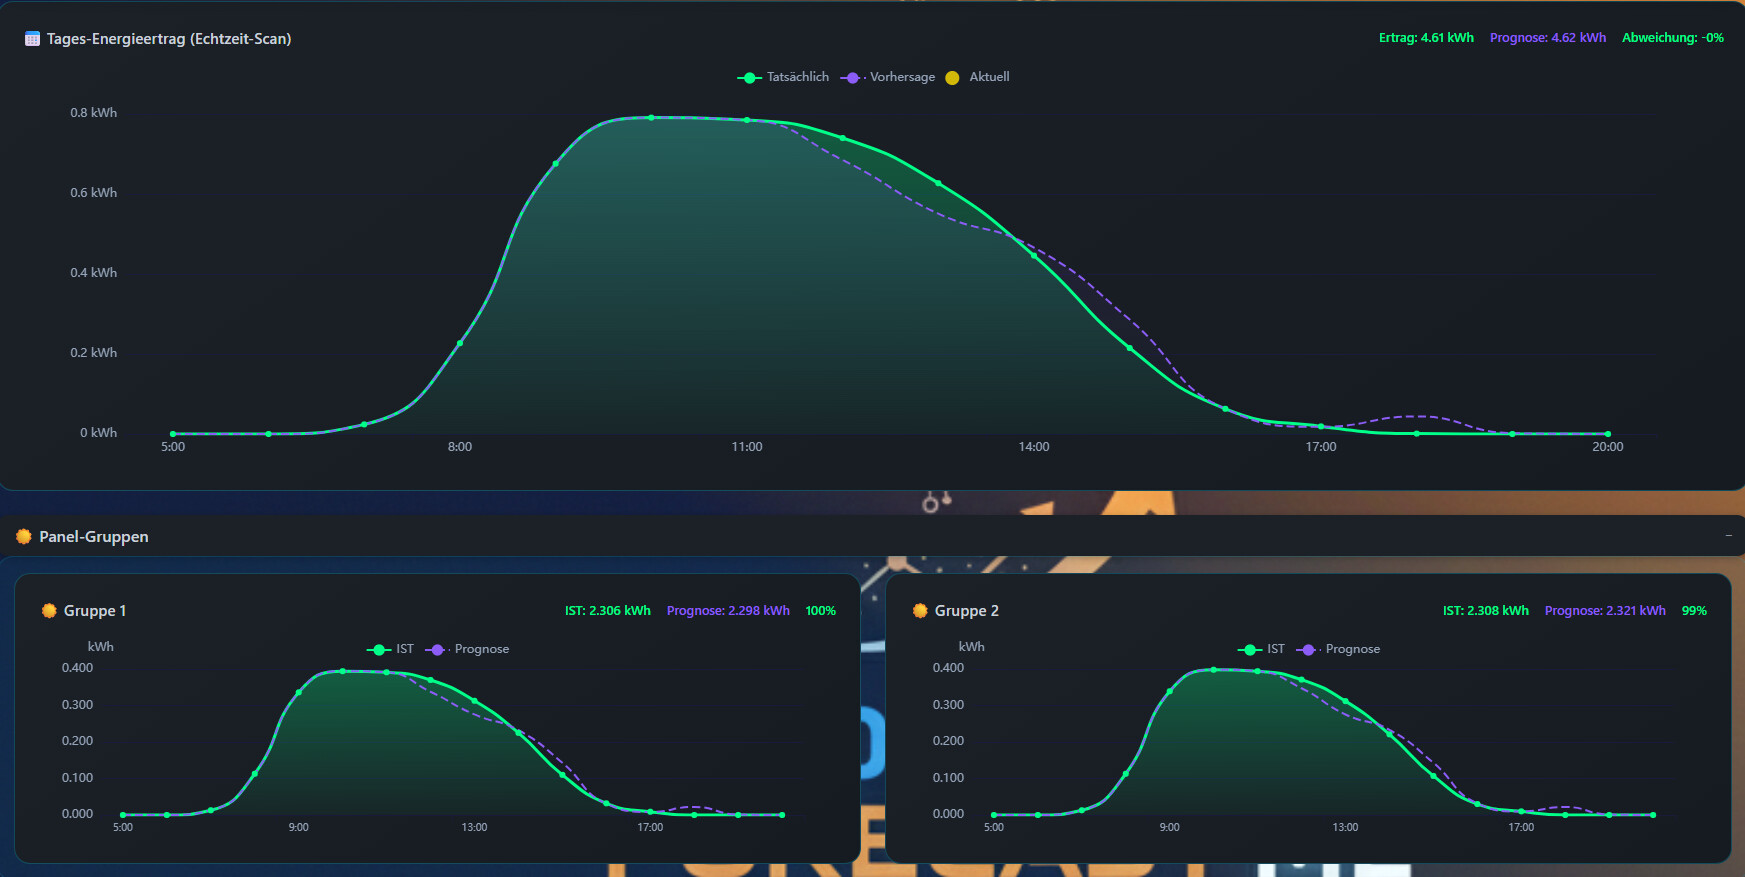Click green IST legend marker in Gruppe 2
This screenshot has height=877, width=1745.
1249,650
